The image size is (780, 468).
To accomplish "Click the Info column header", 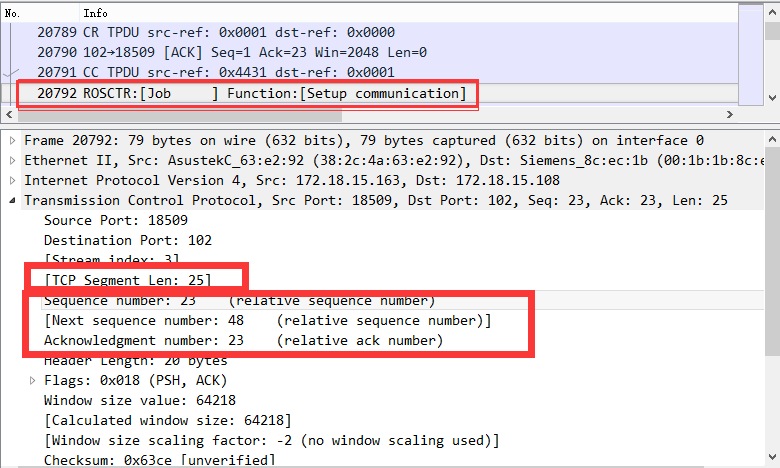I will point(96,13).
